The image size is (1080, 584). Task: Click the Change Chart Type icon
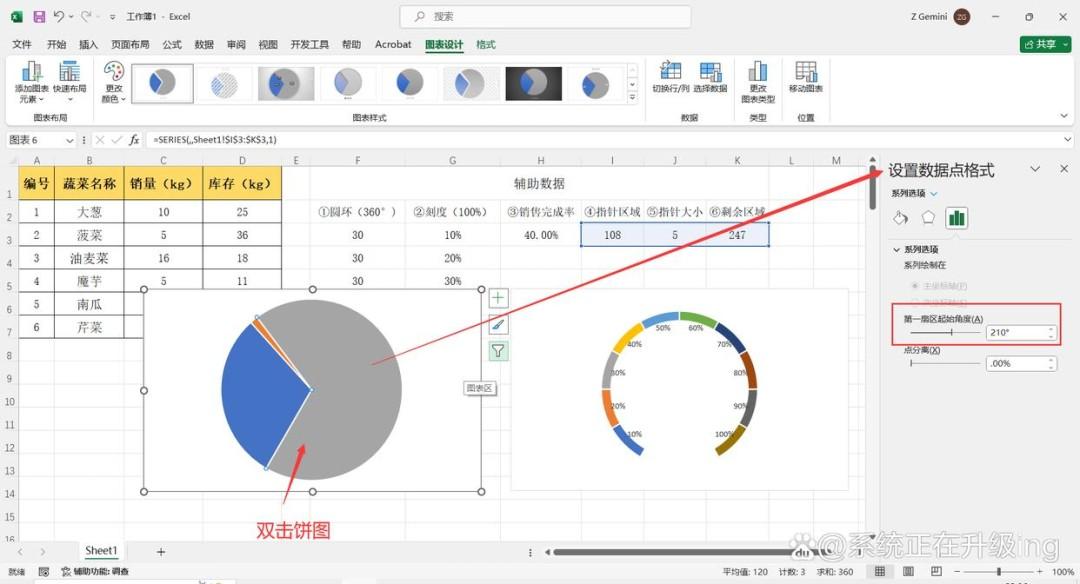758,81
